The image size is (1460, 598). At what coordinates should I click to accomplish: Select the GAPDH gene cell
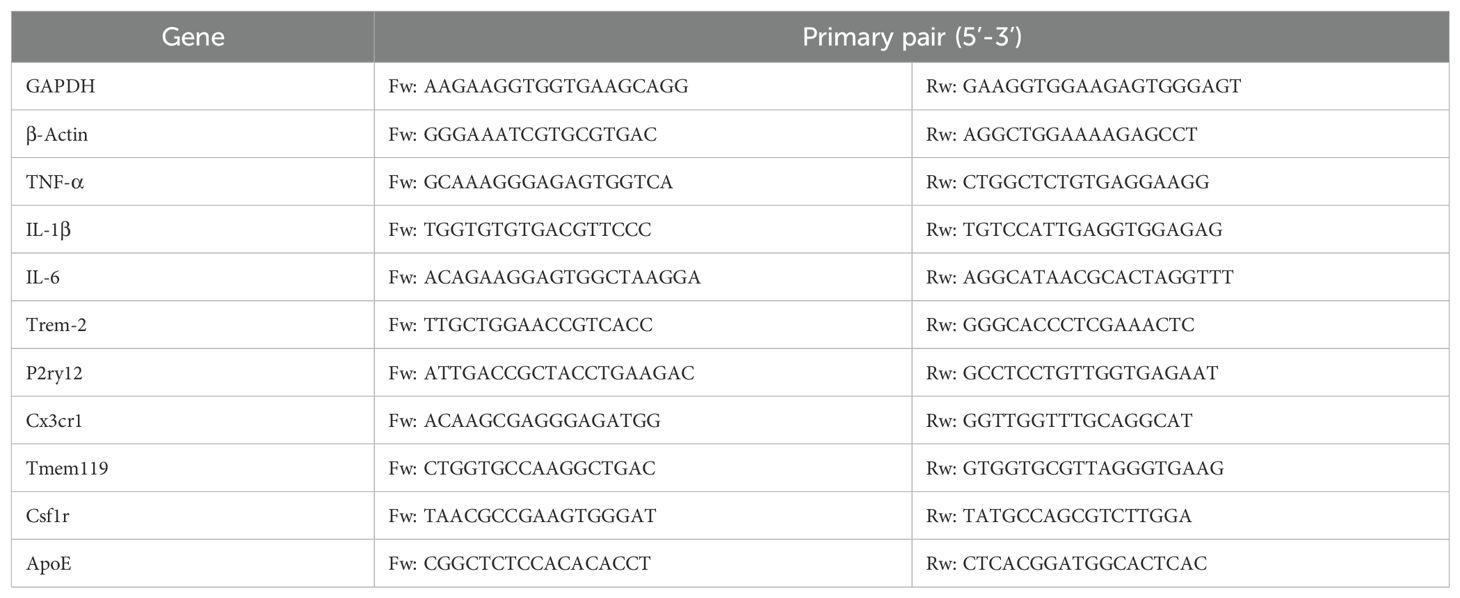193,87
